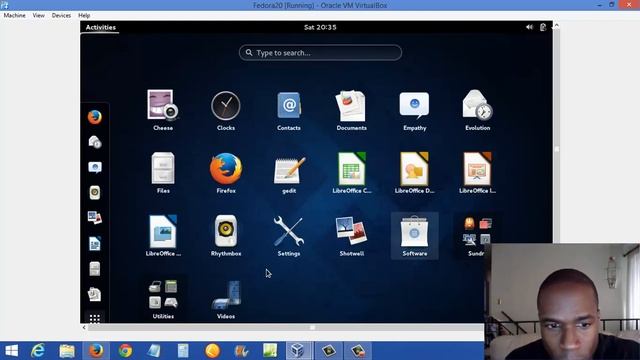Click Firefox in the GNOME dash
Image resolution: width=640 pixels, height=360 pixels.
tap(95, 117)
